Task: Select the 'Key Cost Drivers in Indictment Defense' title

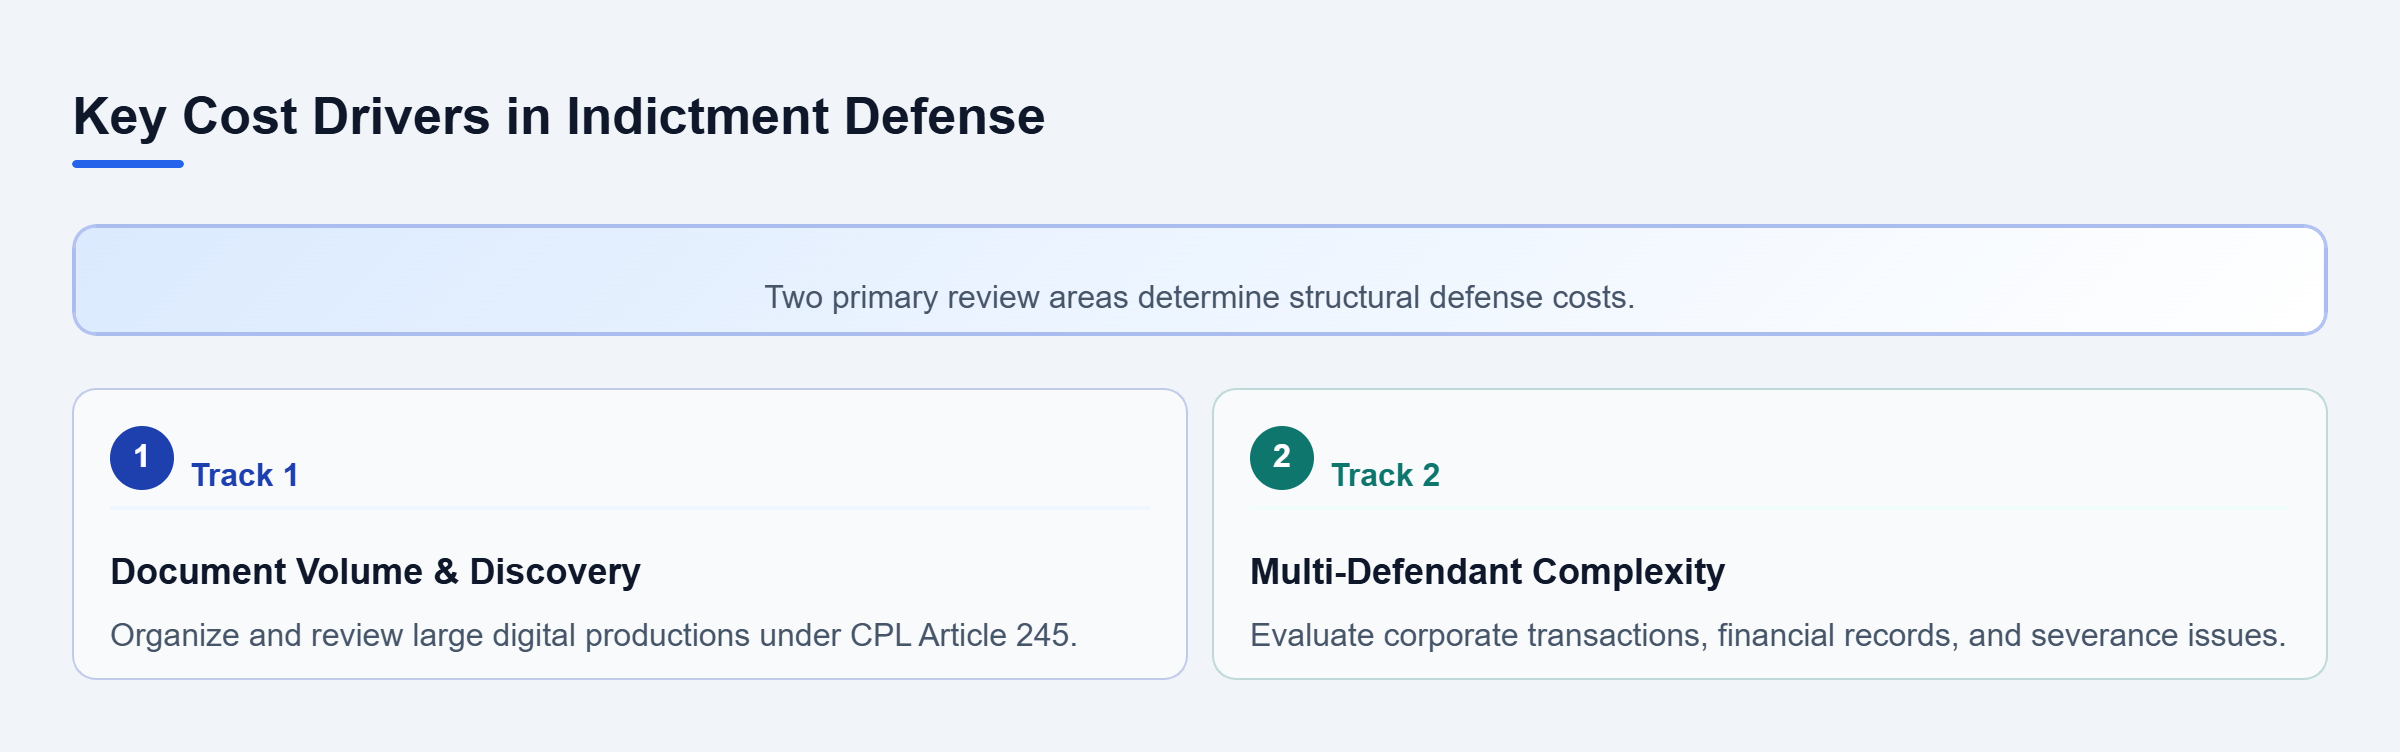Action: (559, 116)
